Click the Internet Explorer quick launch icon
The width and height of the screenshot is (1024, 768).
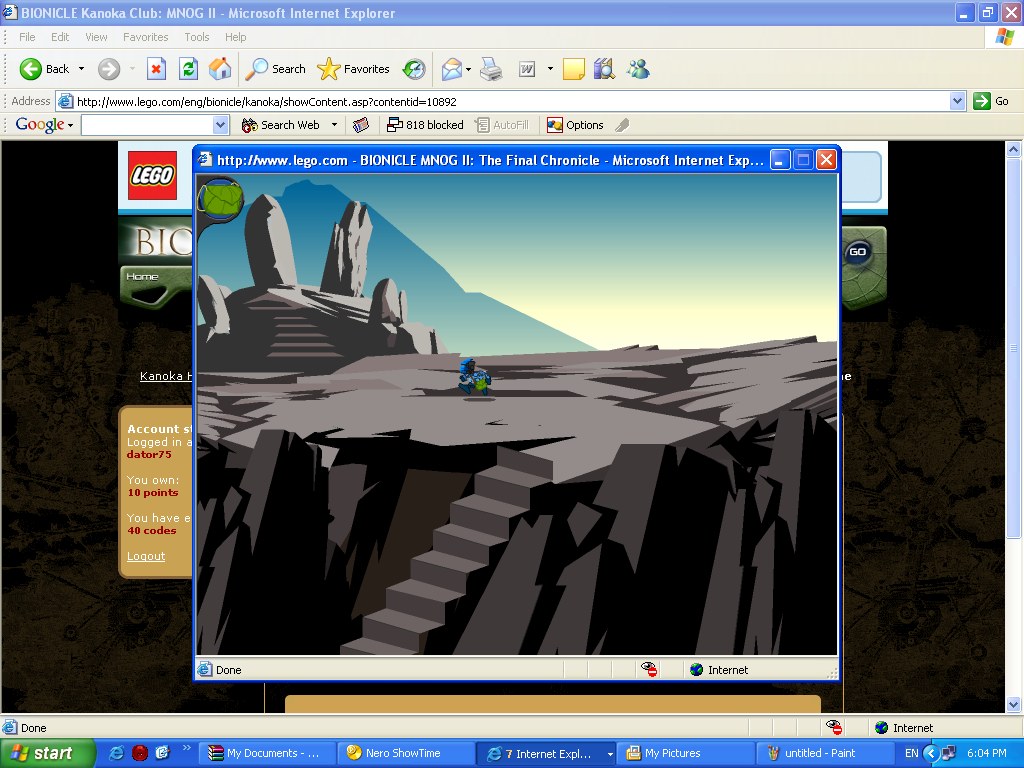click(x=116, y=753)
